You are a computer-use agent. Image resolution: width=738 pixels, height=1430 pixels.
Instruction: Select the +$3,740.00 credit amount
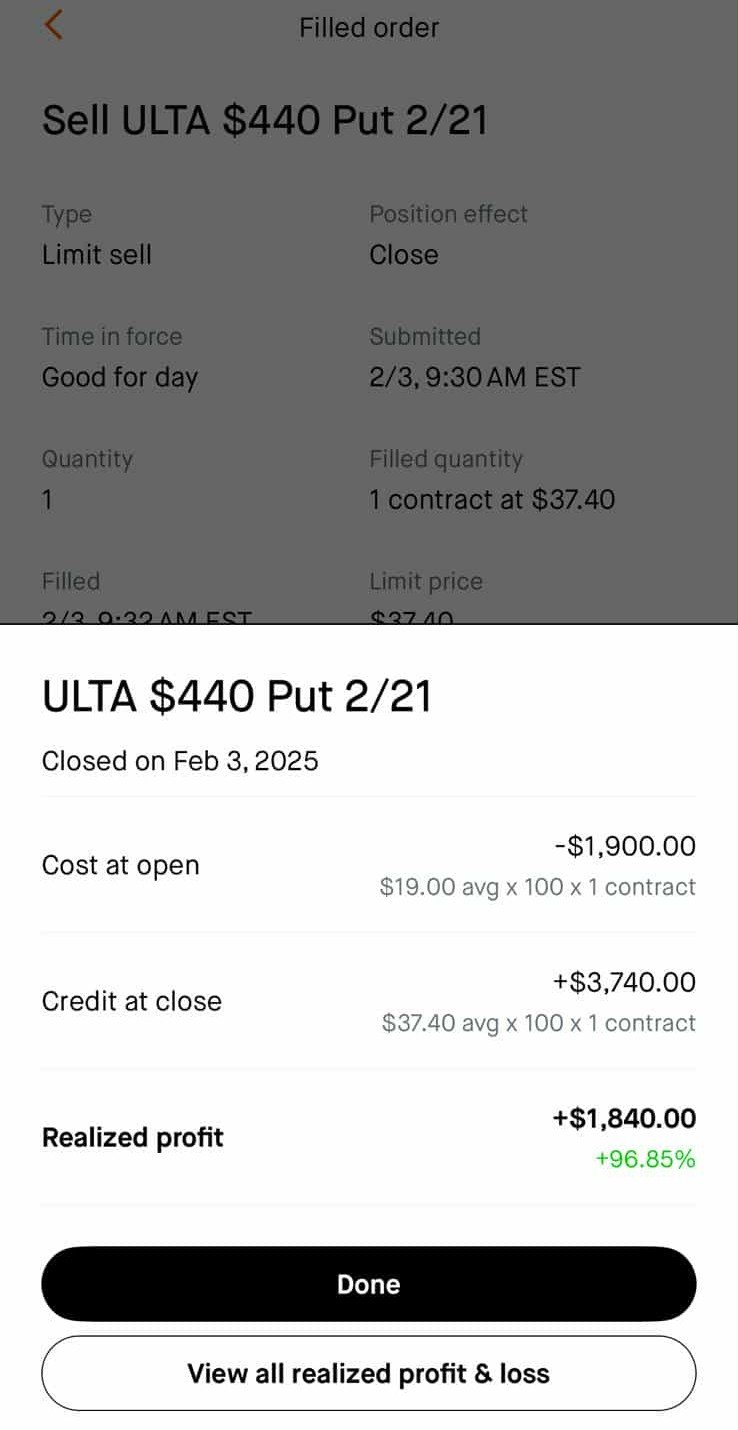[x=624, y=982]
